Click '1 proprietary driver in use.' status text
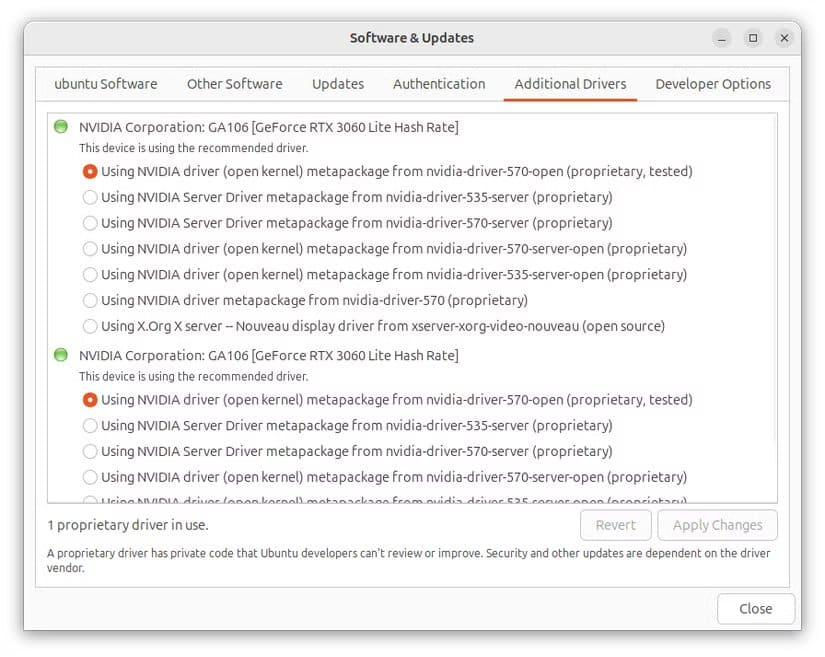 (x=128, y=525)
